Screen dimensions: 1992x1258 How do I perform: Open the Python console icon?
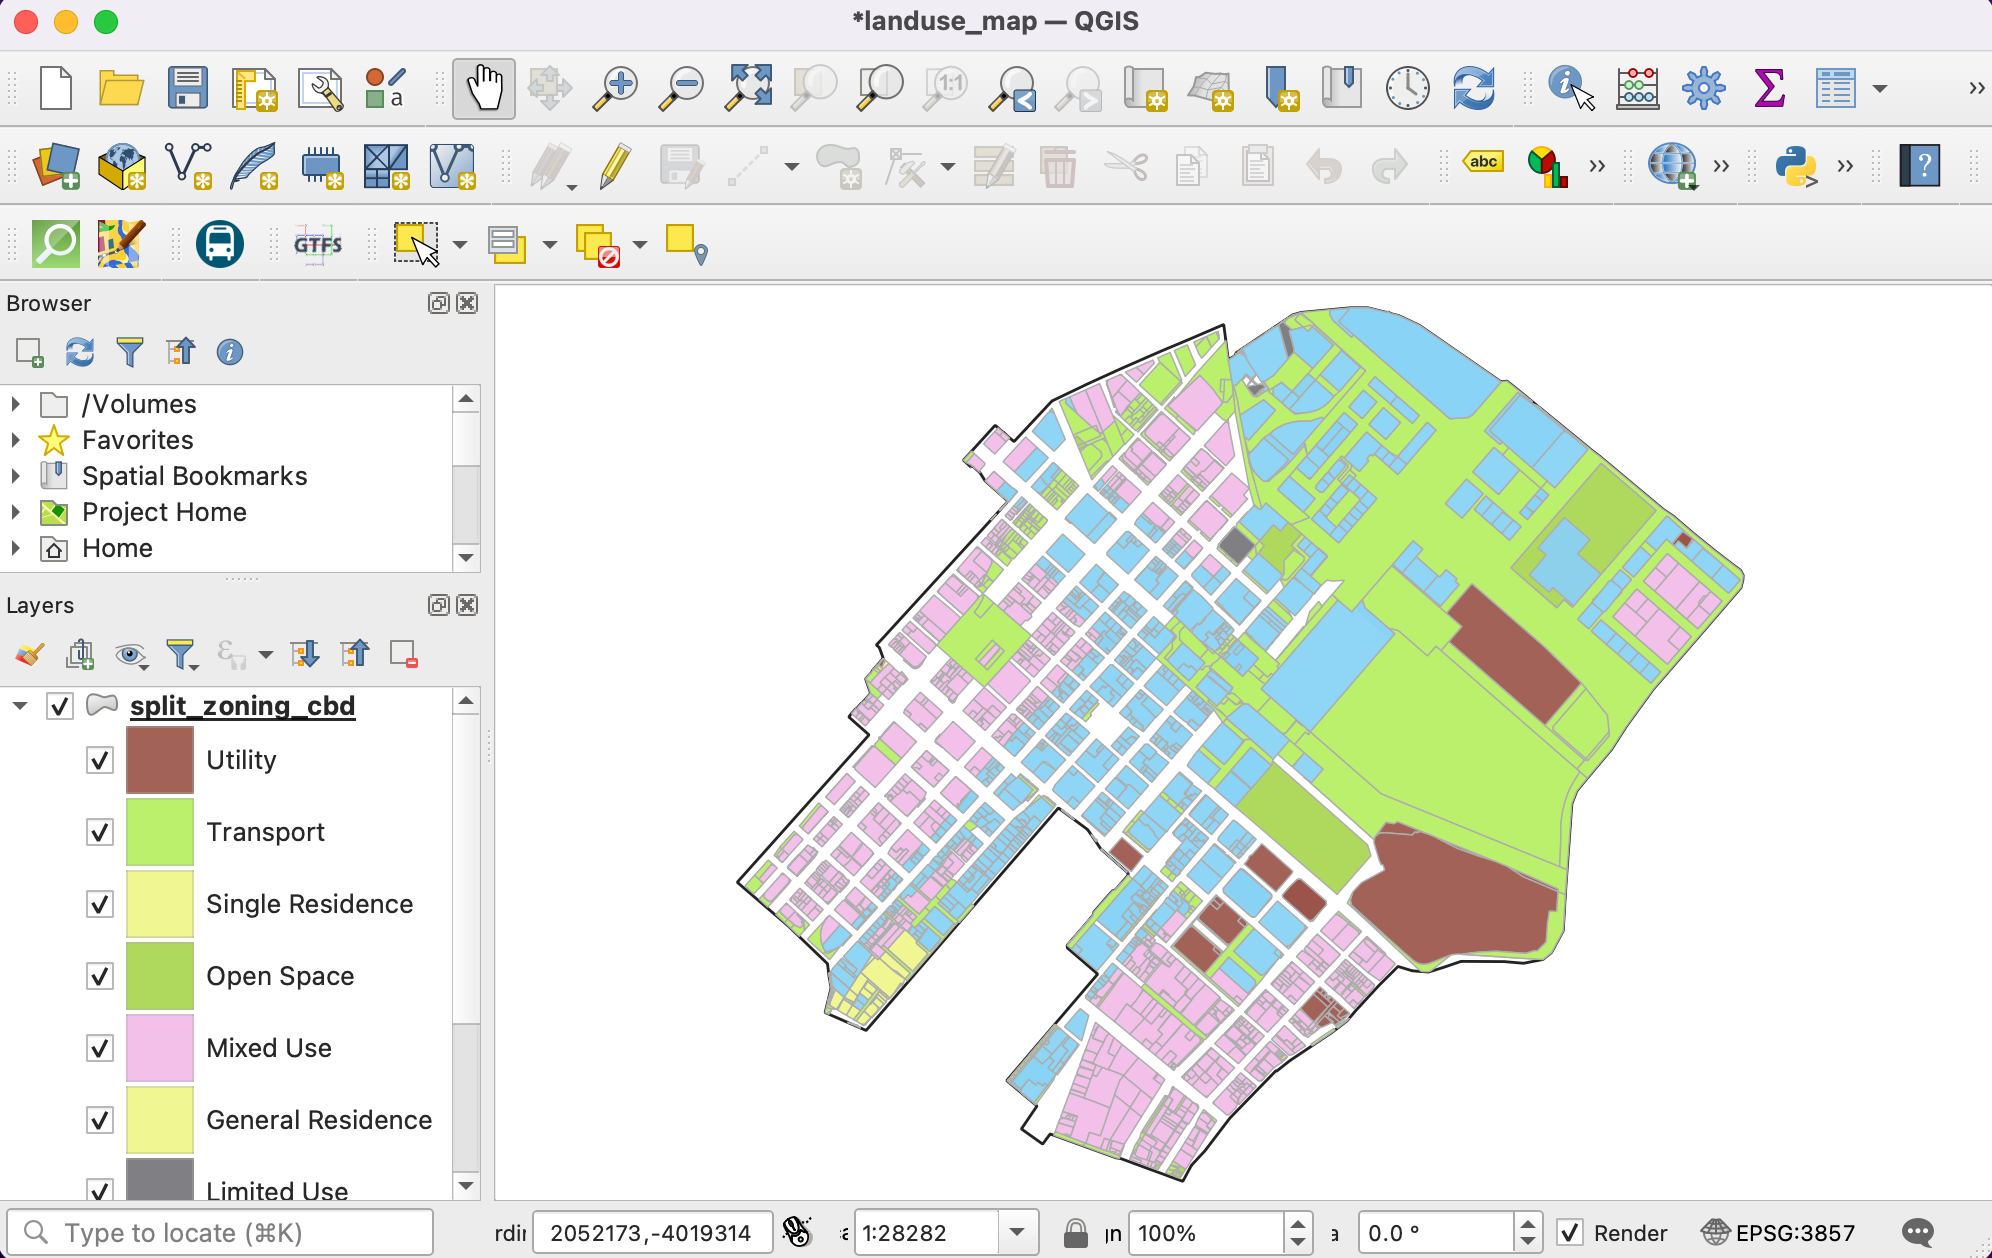pyautogui.click(x=1796, y=166)
